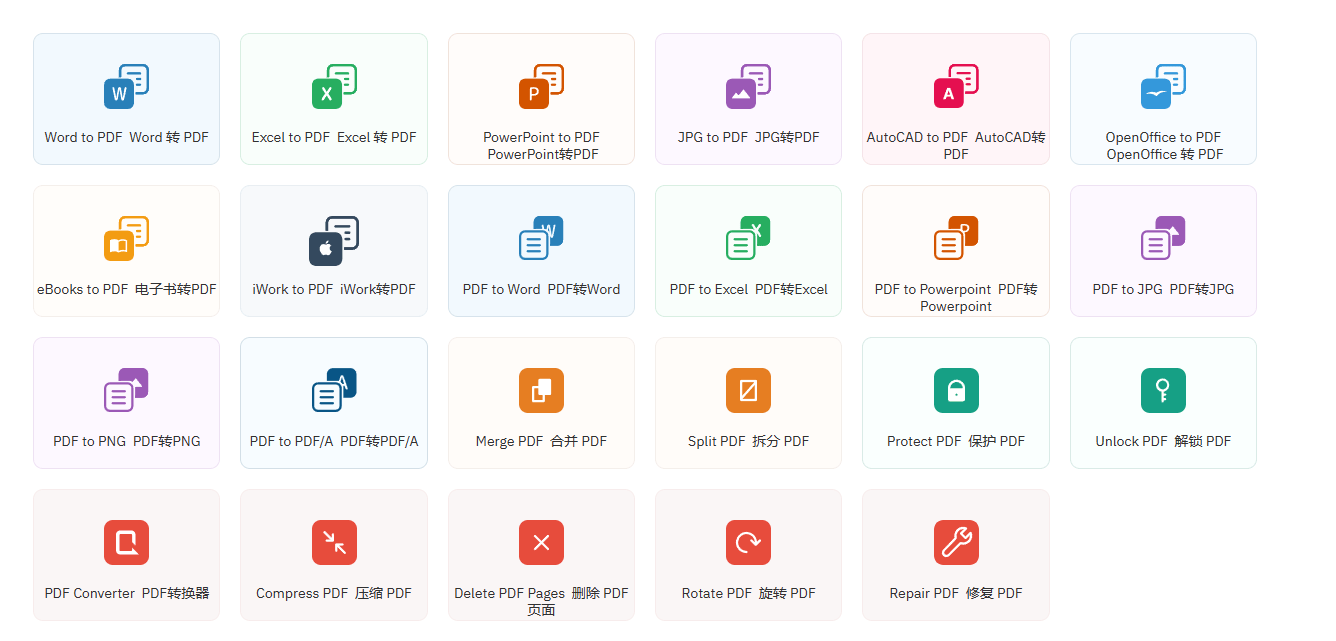
Task: Click the Merge PDF icon
Action: 541,391
